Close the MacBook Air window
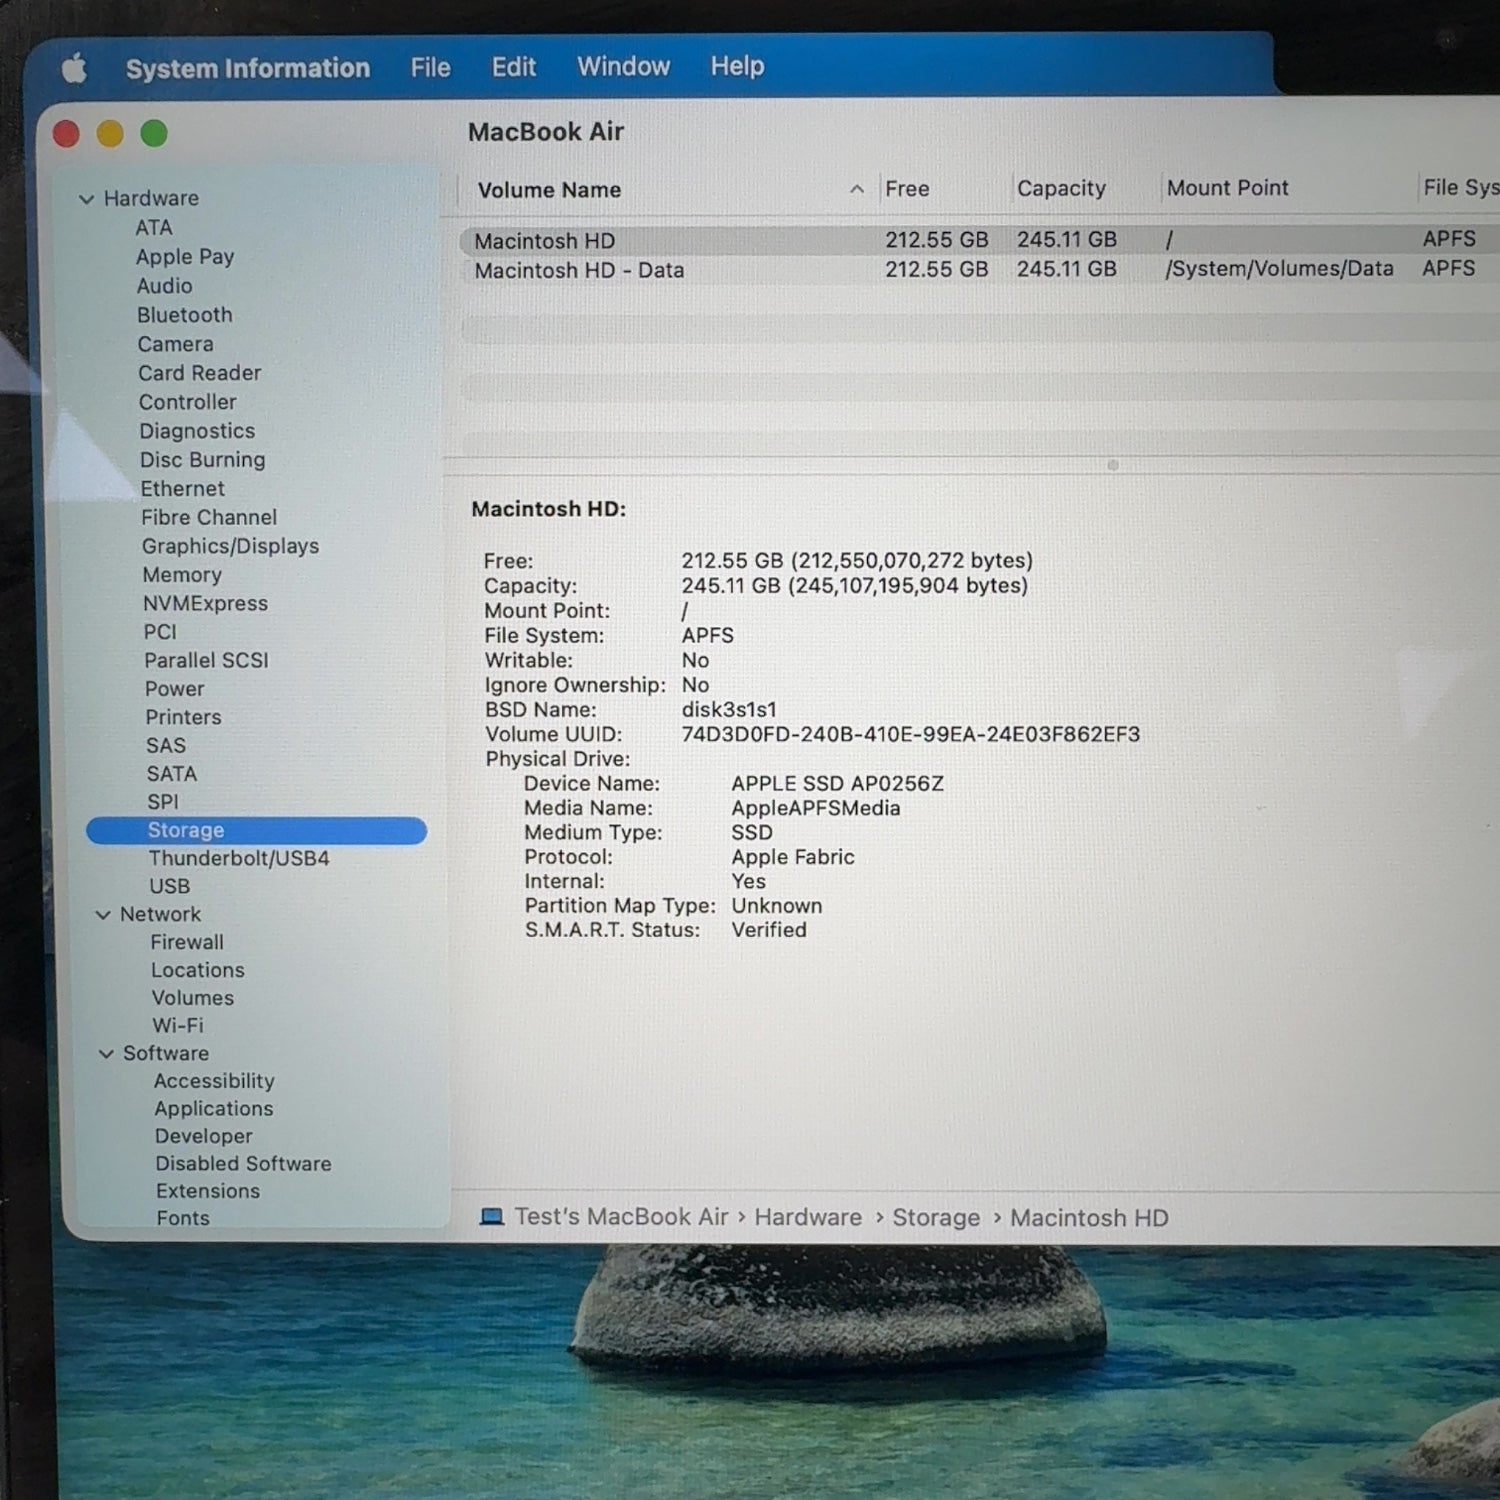1500x1500 pixels. pos(66,133)
